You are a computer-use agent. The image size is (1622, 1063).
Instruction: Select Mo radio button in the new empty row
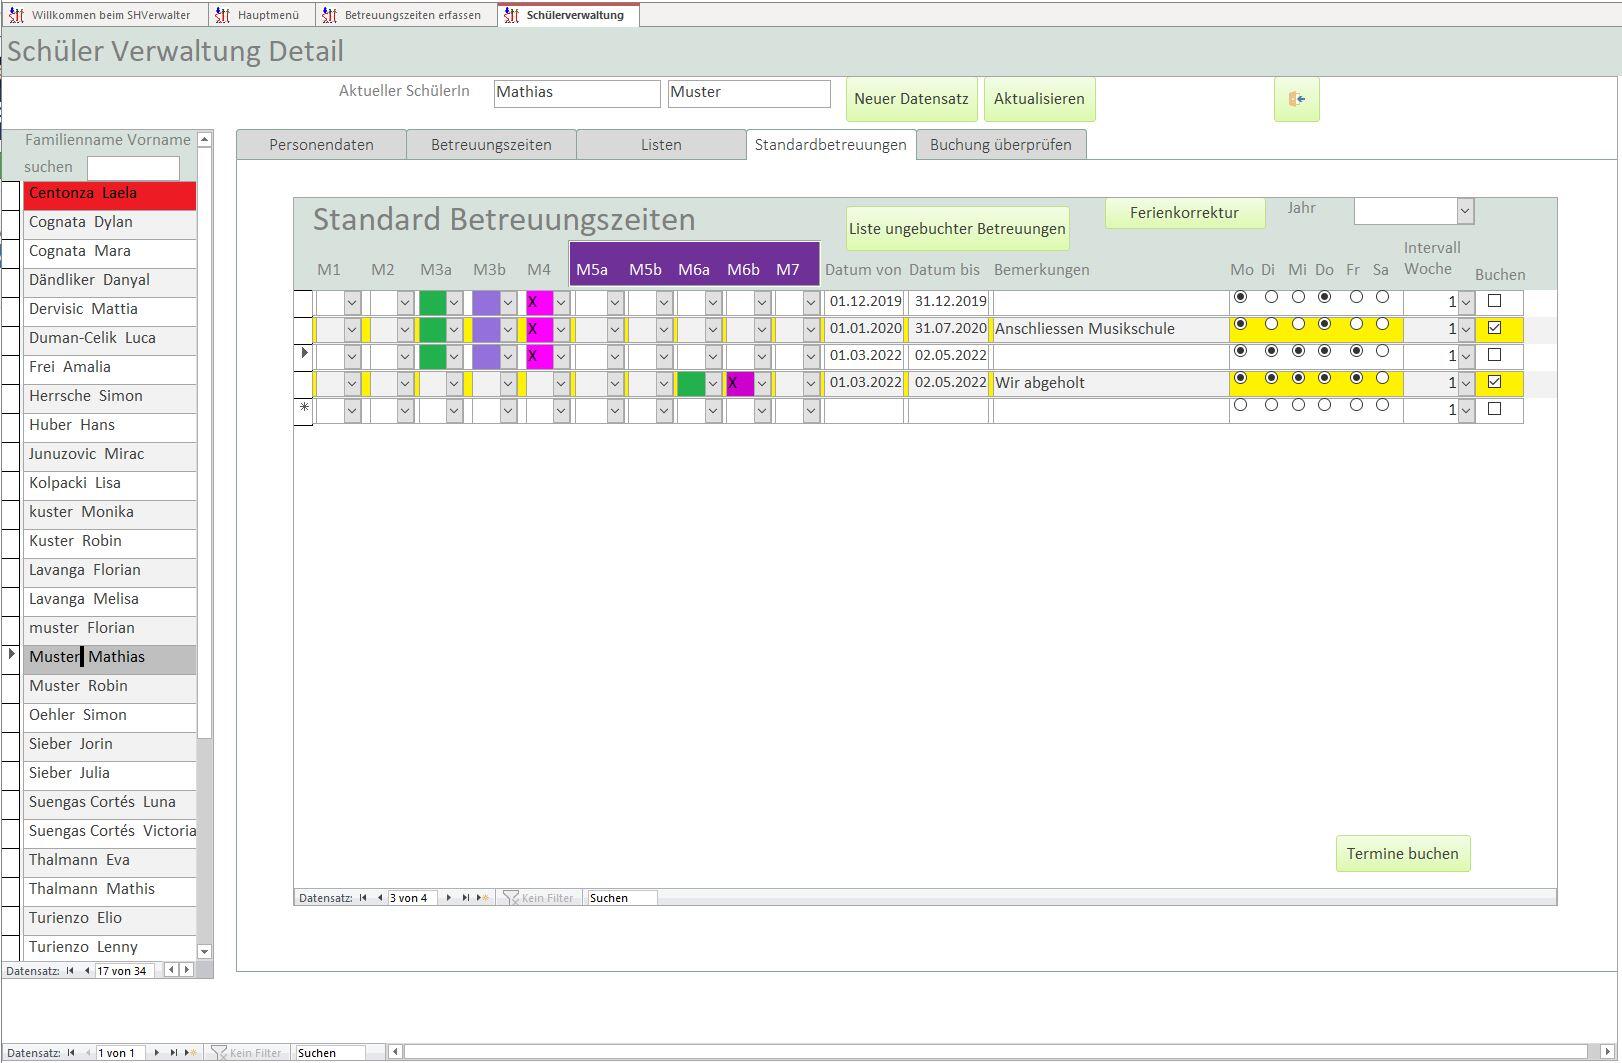click(x=1240, y=405)
